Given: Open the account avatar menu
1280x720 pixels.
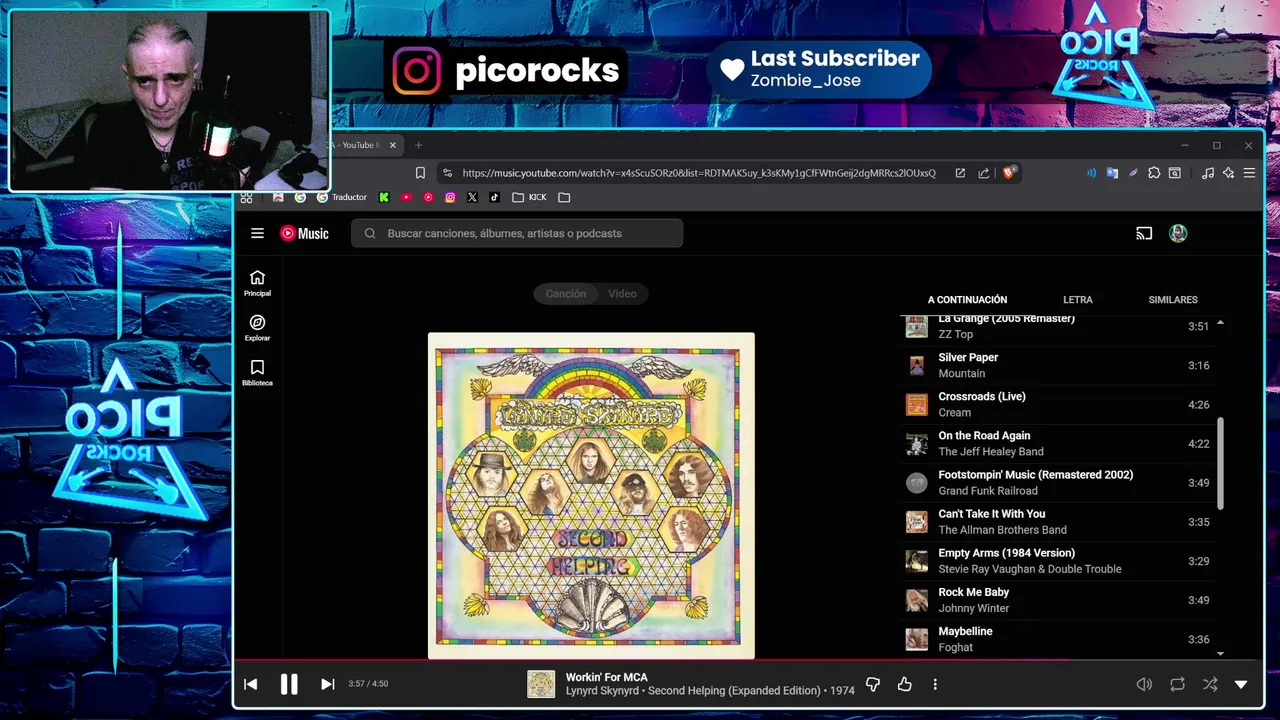Looking at the screenshot, I should [x=1178, y=233].
